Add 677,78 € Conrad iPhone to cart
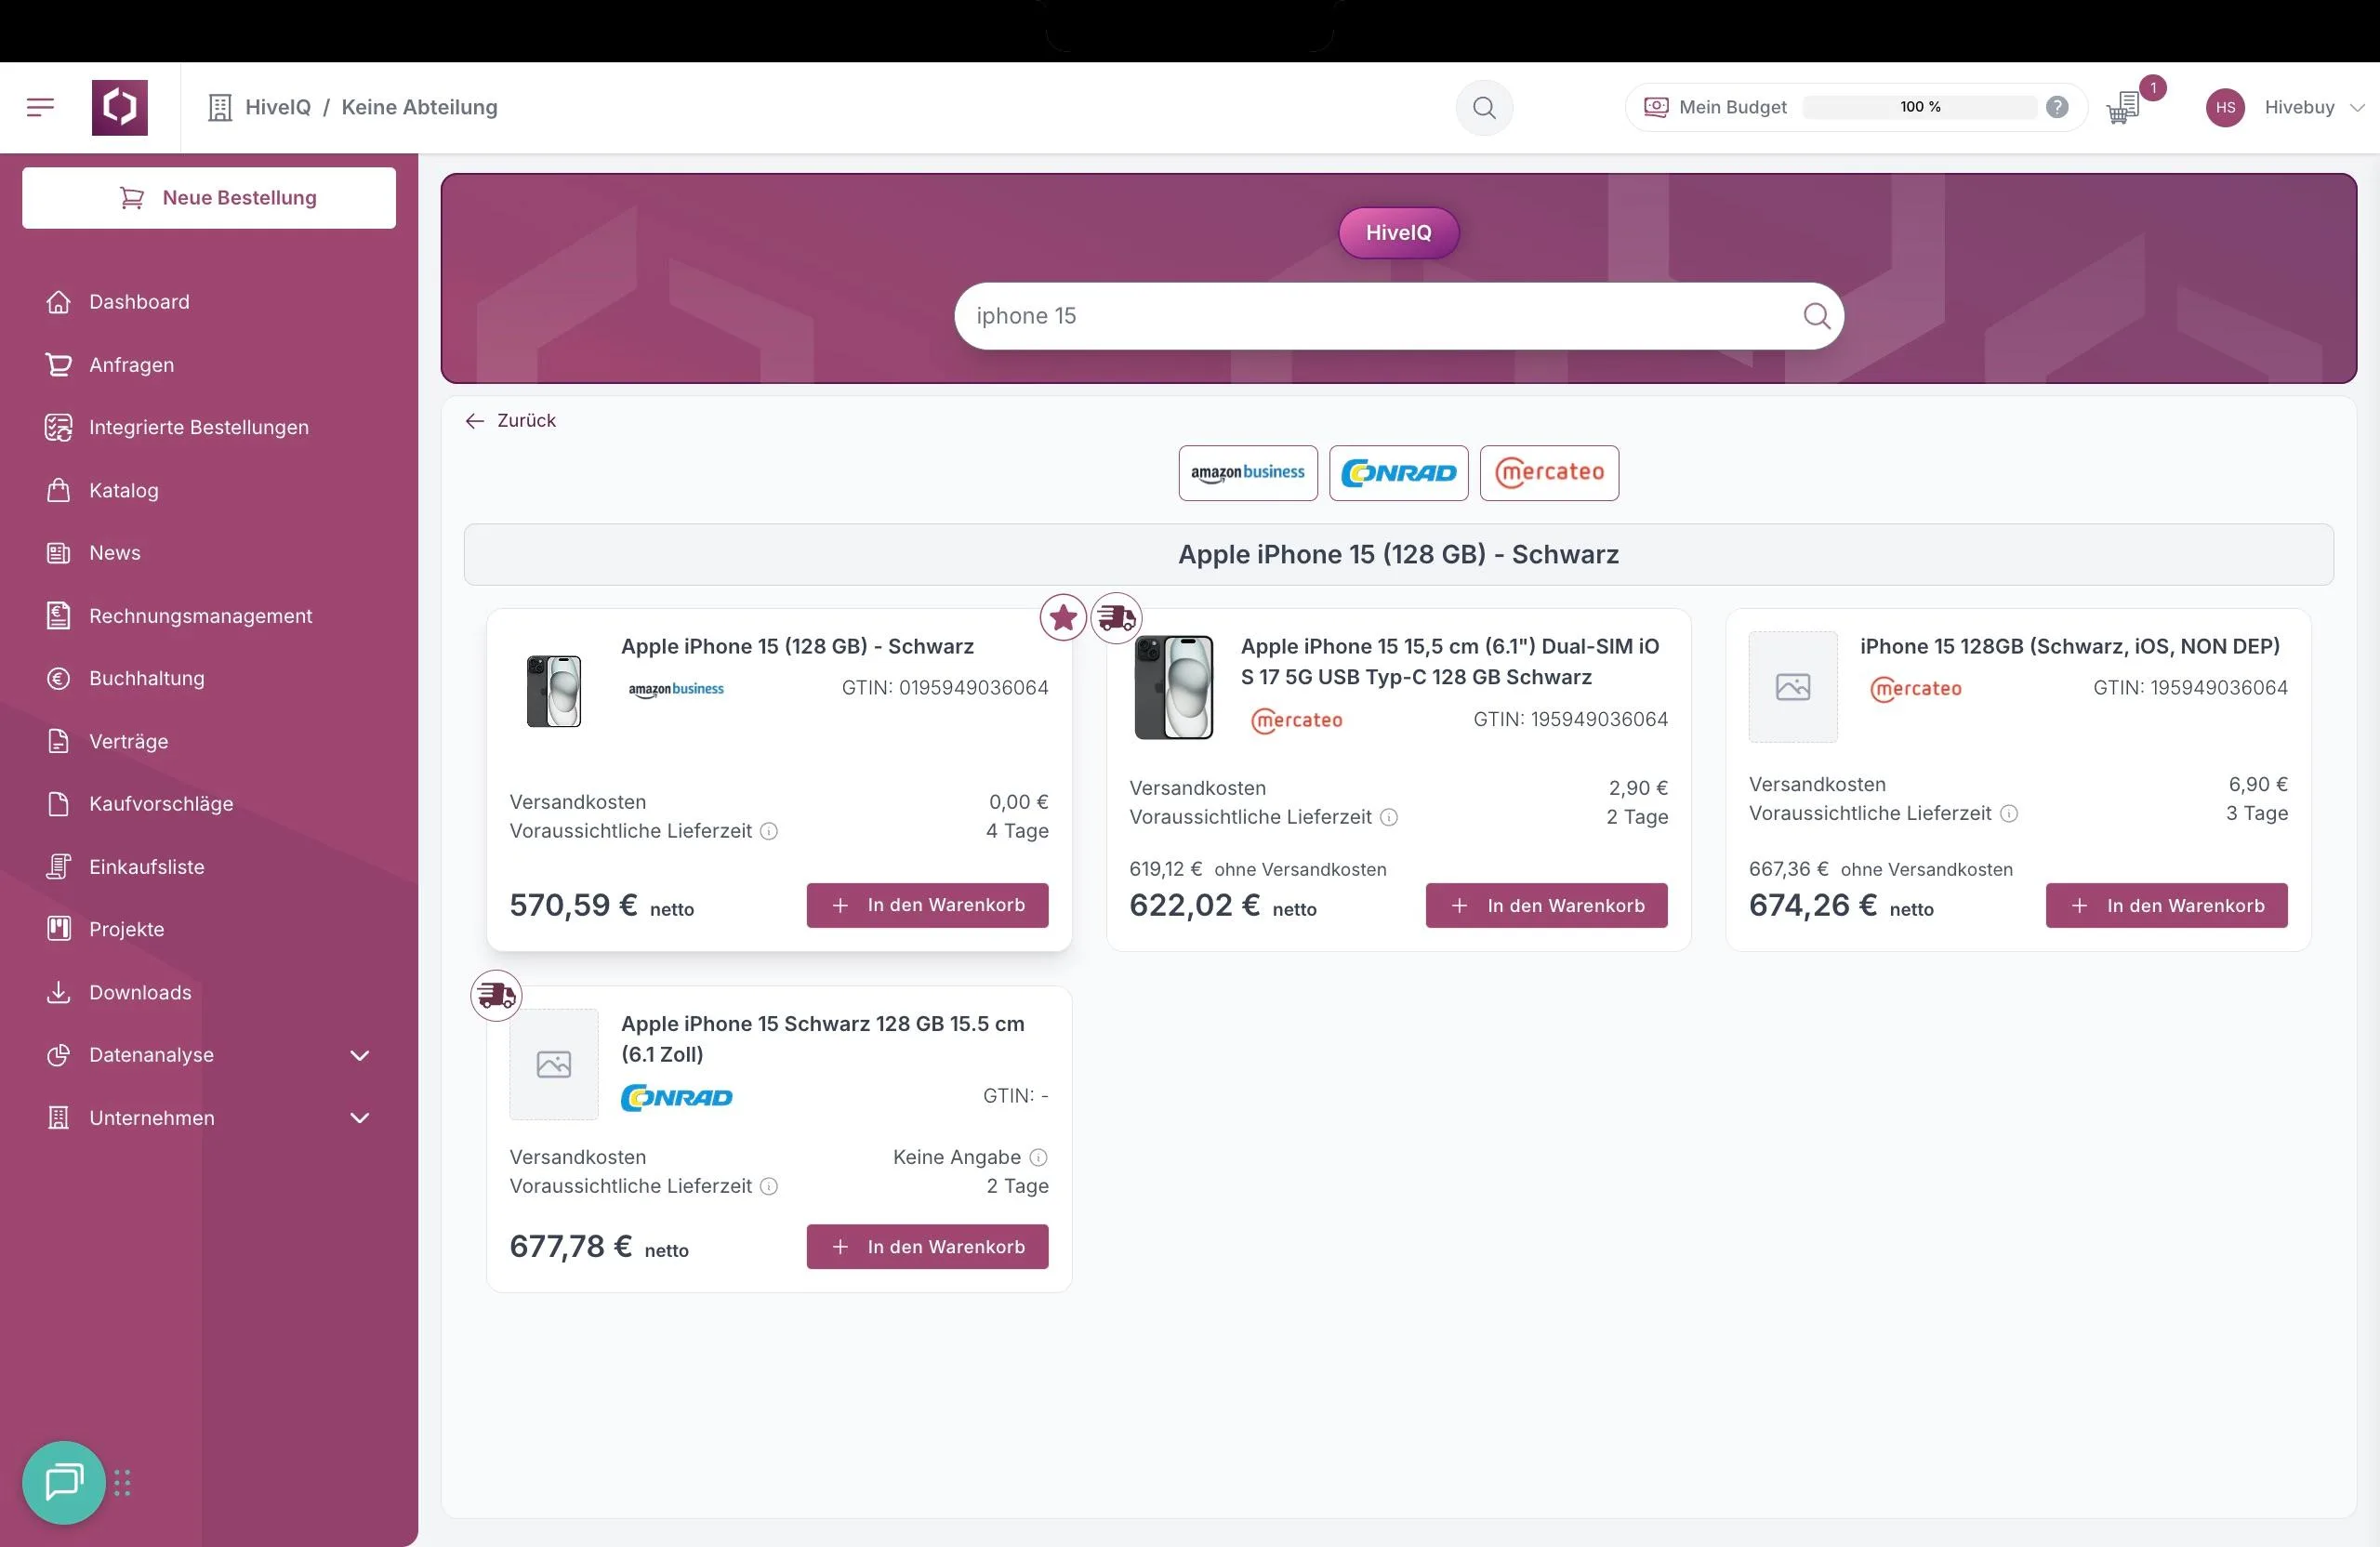 click(x=927, y=1247)
